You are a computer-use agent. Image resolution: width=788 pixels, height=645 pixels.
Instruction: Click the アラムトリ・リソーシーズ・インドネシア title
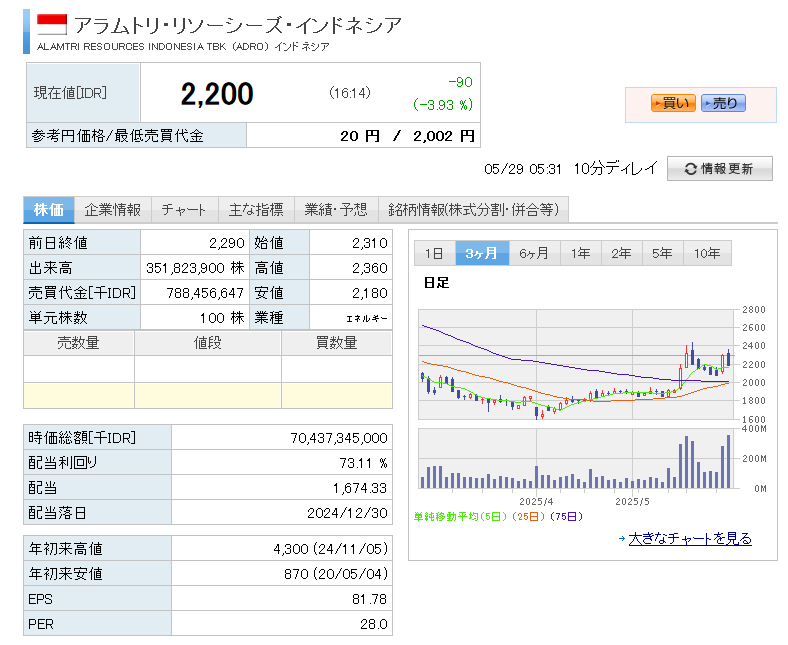[x=238, y=25]
